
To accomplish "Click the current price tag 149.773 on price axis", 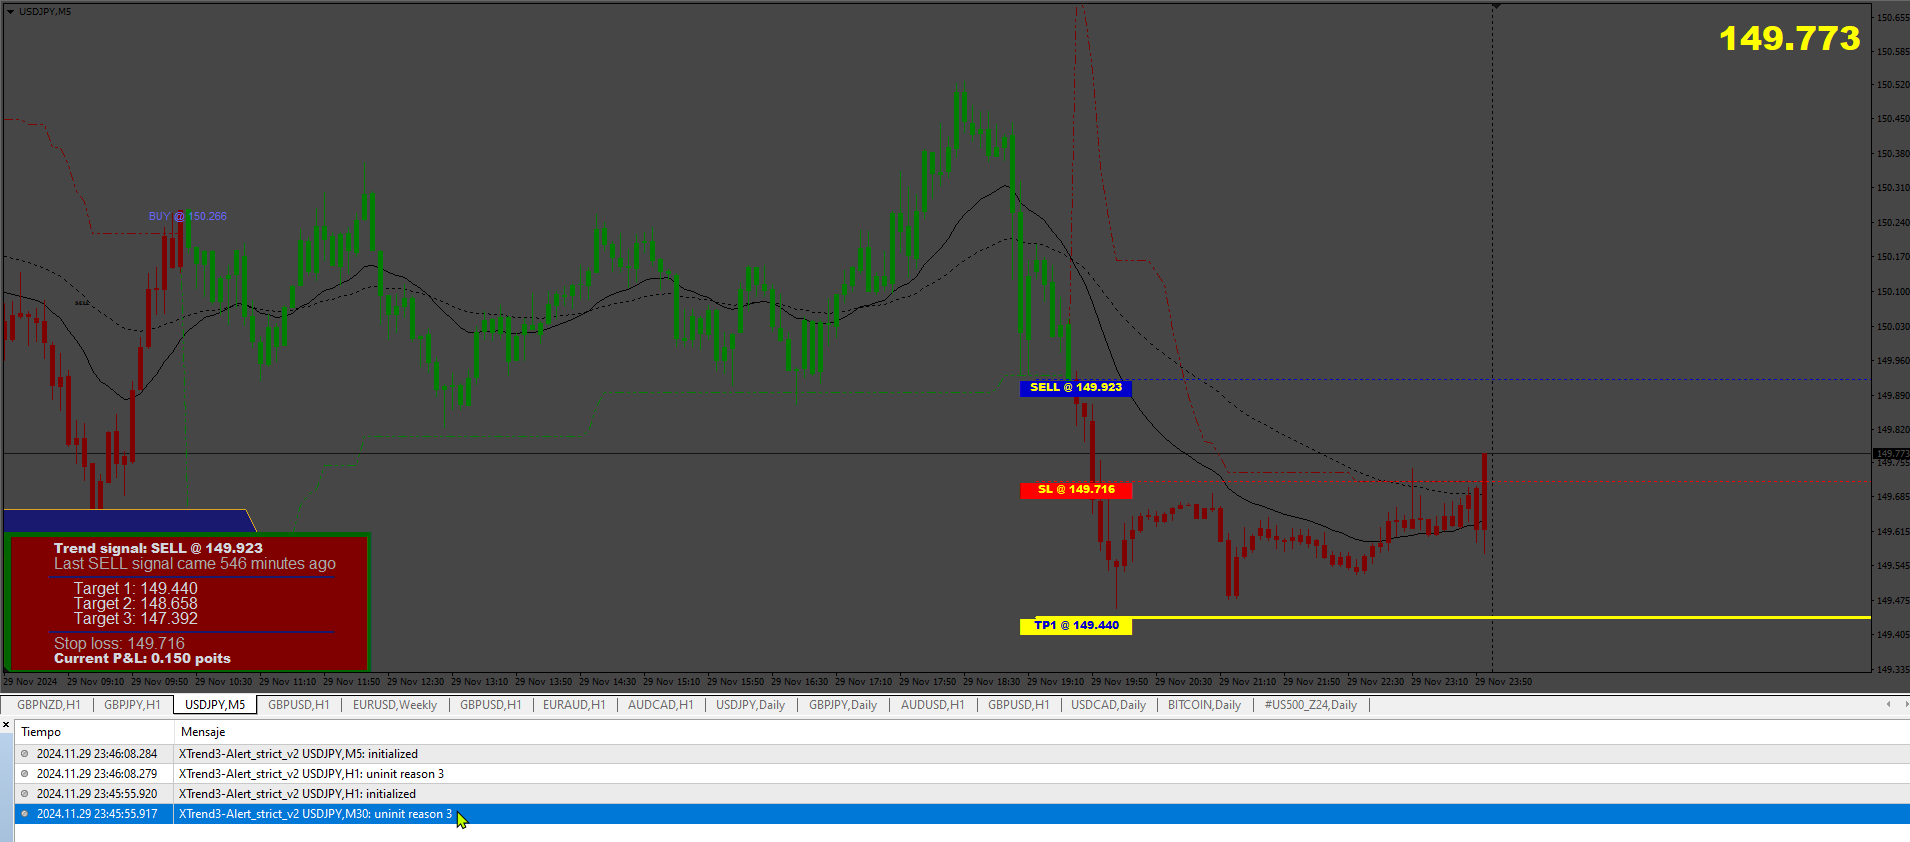I will 1890,454.
